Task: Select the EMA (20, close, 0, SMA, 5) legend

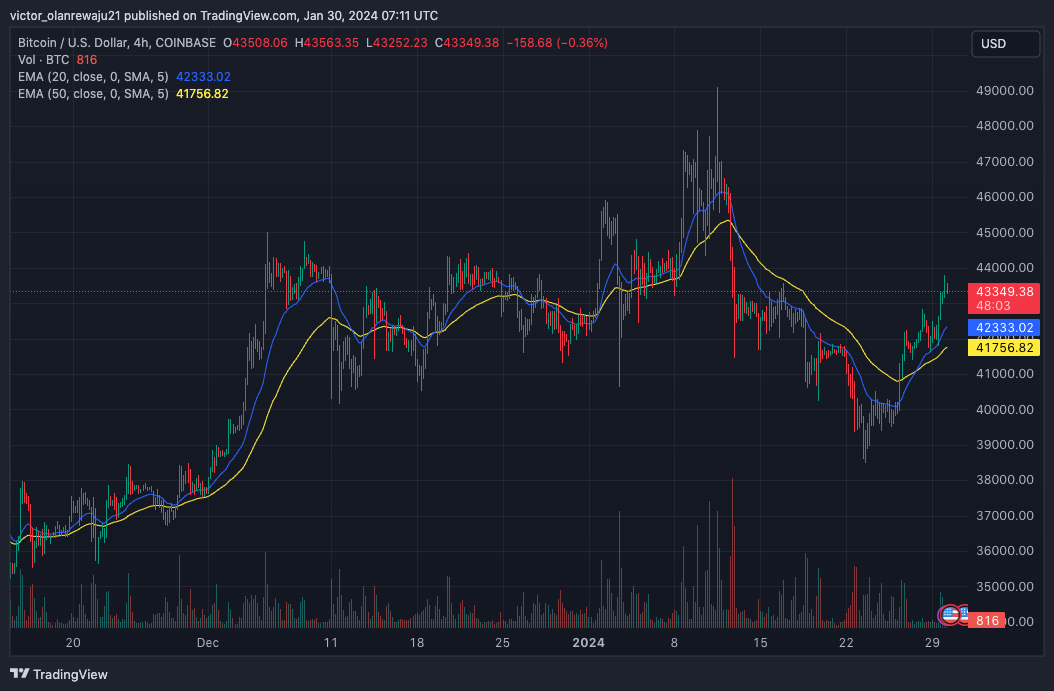Action: (93, 77)
